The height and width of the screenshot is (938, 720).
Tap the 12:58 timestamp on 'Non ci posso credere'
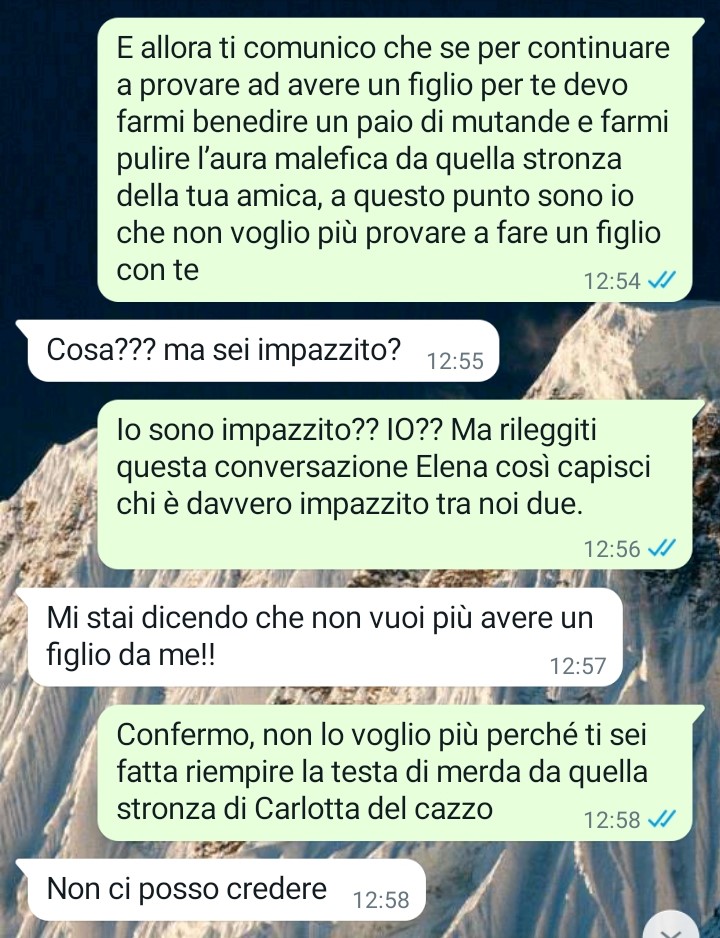381,900
